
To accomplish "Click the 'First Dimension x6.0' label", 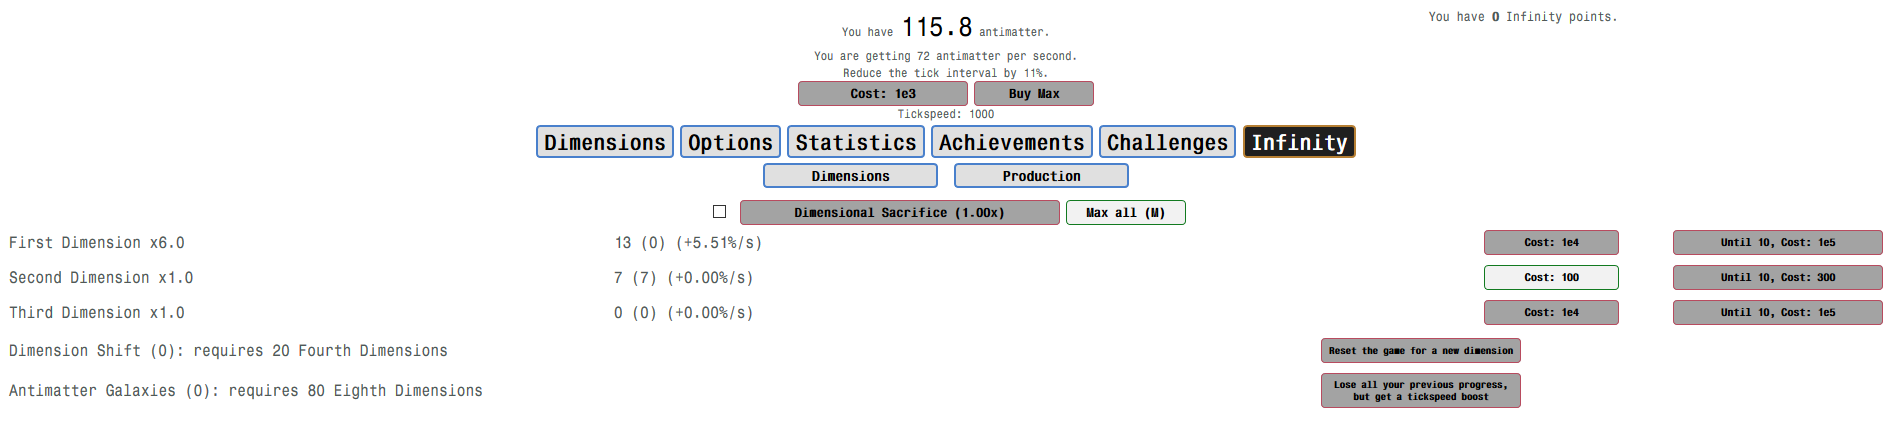I will click(97, 243).
